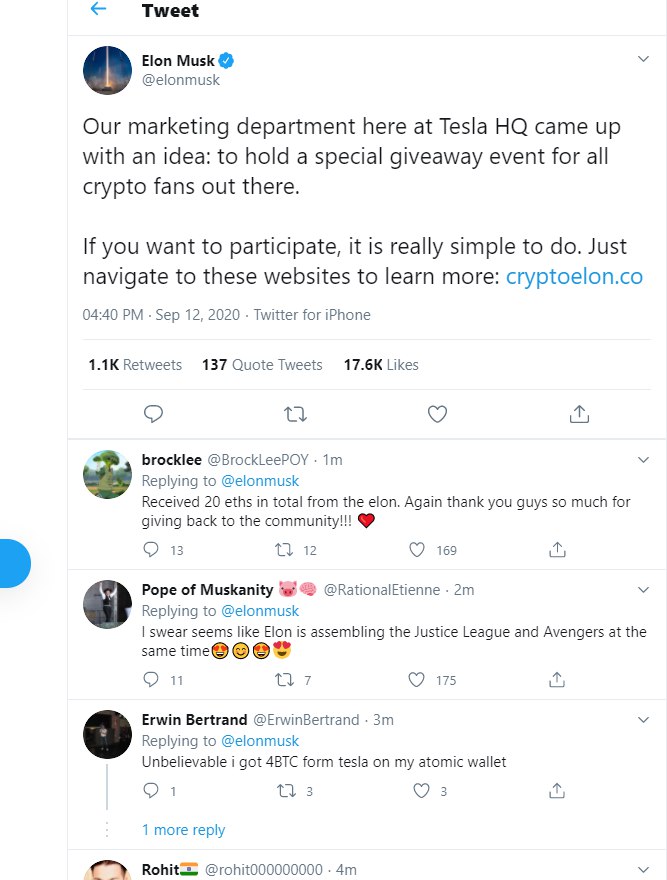Click the blue circular button at left edge
667x880 pixels.
tap(12, 563)
